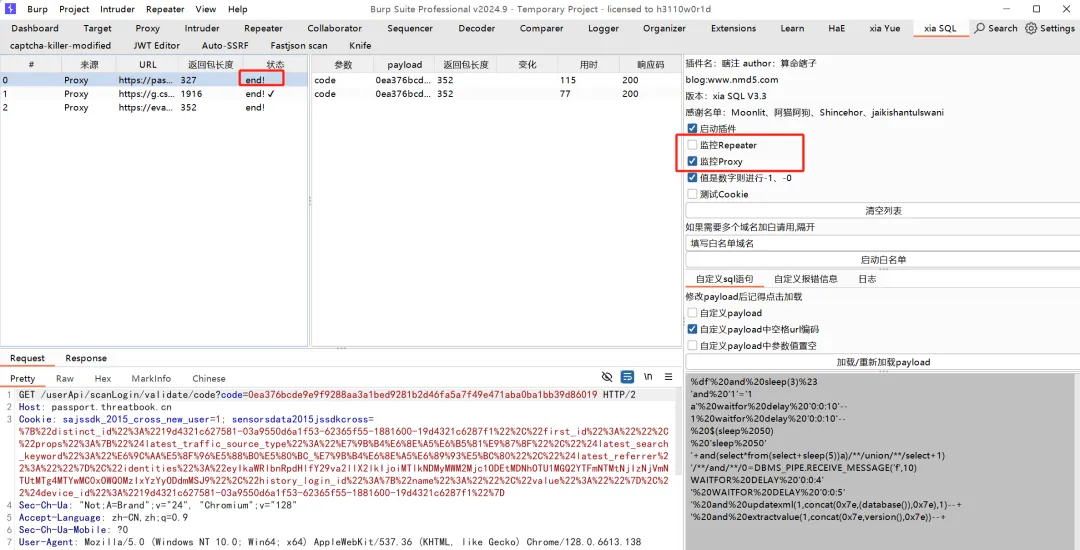Select payload result row with 115 用时
The image size is (1080, 550).
(x=496, y=80)
